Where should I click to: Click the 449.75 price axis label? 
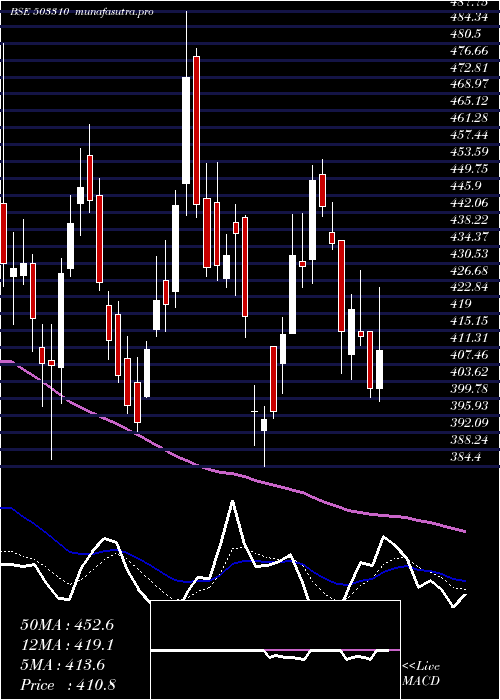[x=469, y=170]
